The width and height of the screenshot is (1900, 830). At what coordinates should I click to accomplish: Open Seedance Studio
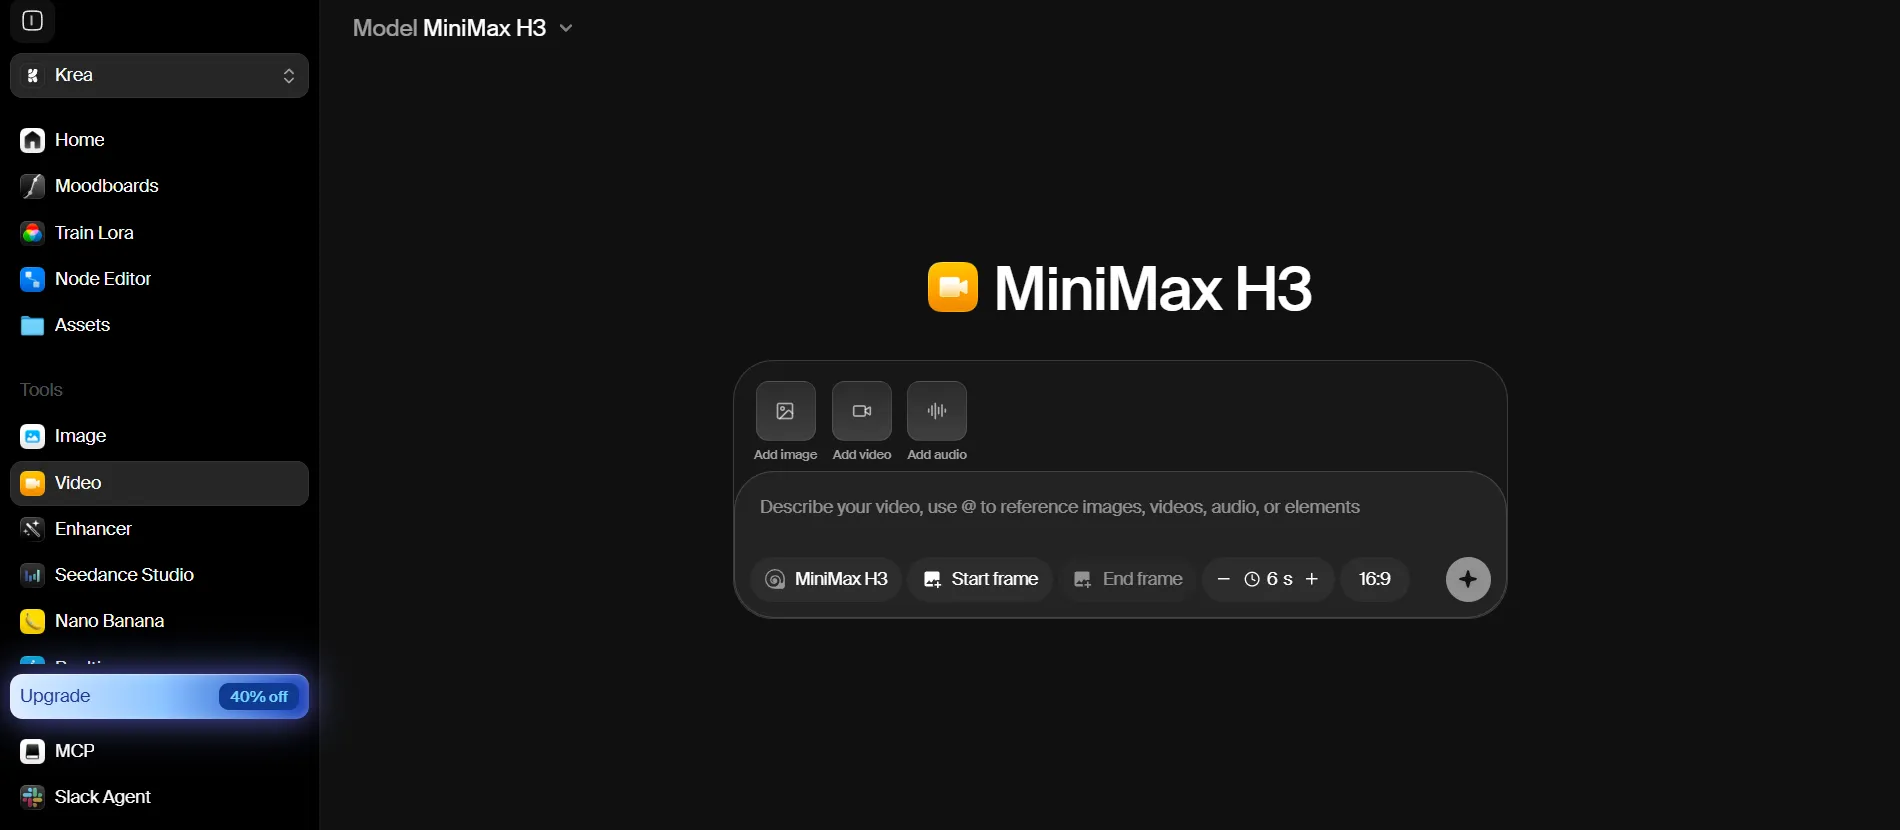pos(159,575)
